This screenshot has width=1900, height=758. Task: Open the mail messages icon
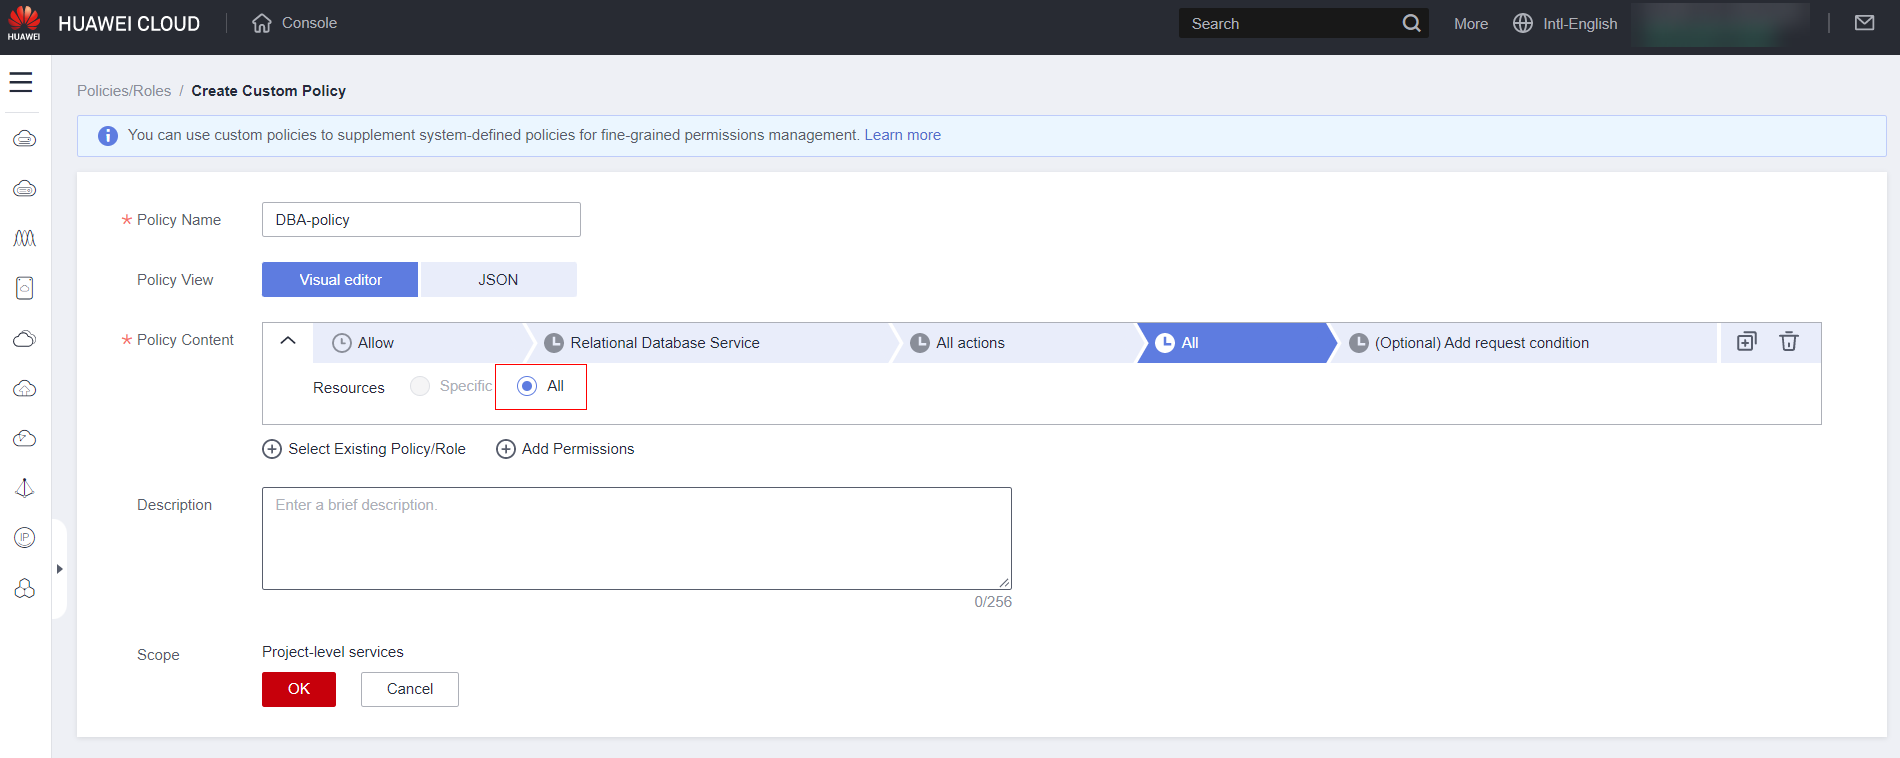[x=1864, y=23]
